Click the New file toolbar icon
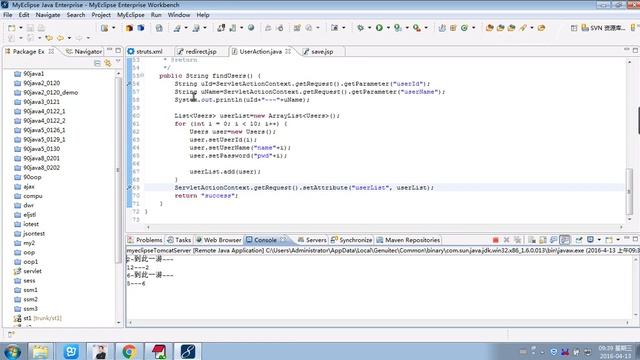 tap(11, 28)
